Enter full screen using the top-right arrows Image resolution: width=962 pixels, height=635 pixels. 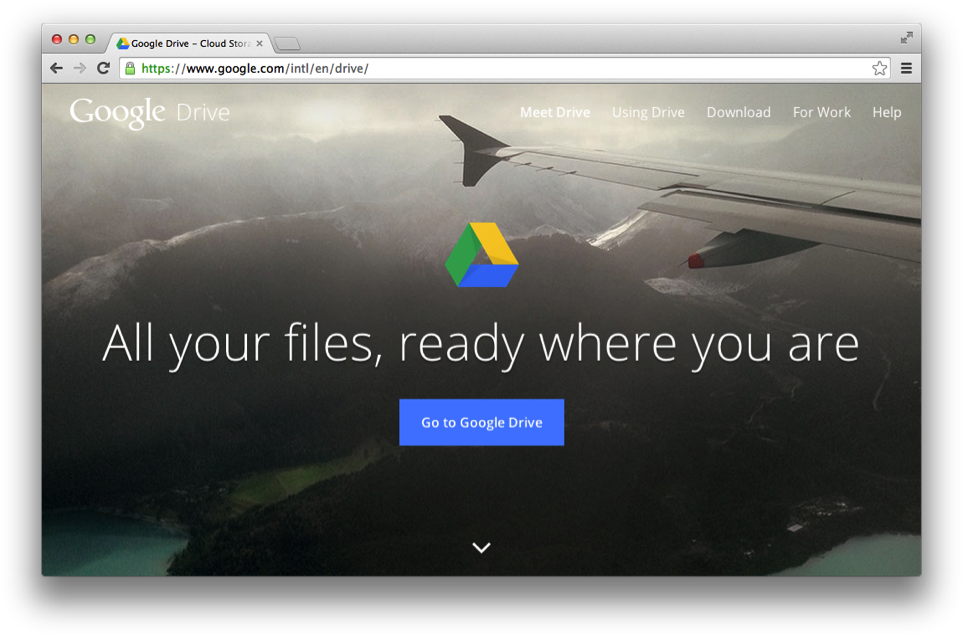[906, 38]
